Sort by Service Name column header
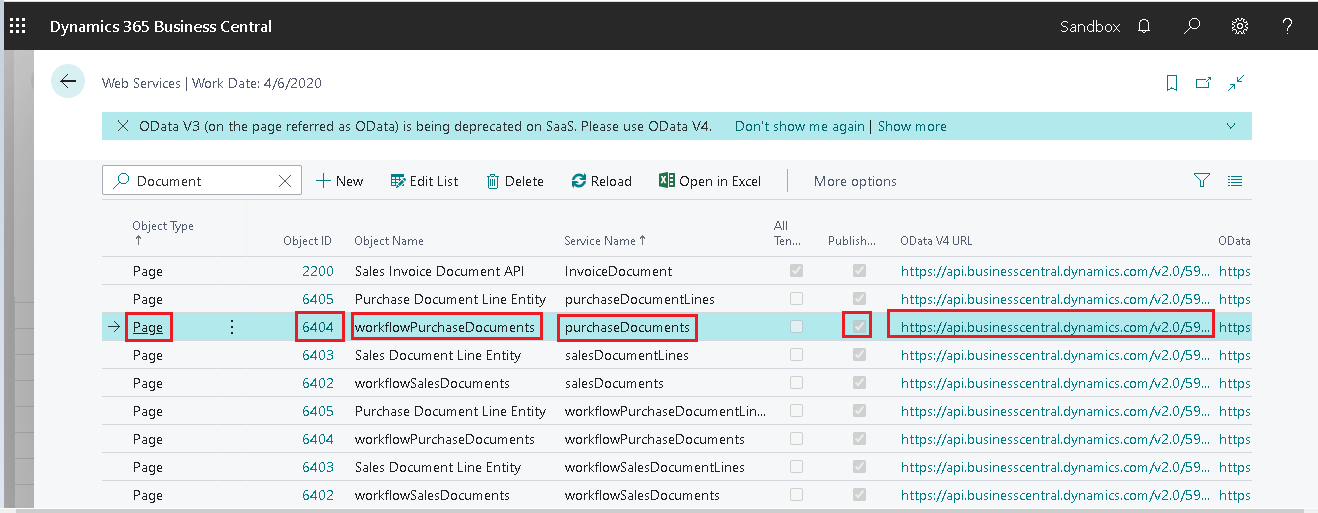Image resolution: width=1318 pixels, height=513 pixels. [x=605, y=241]
